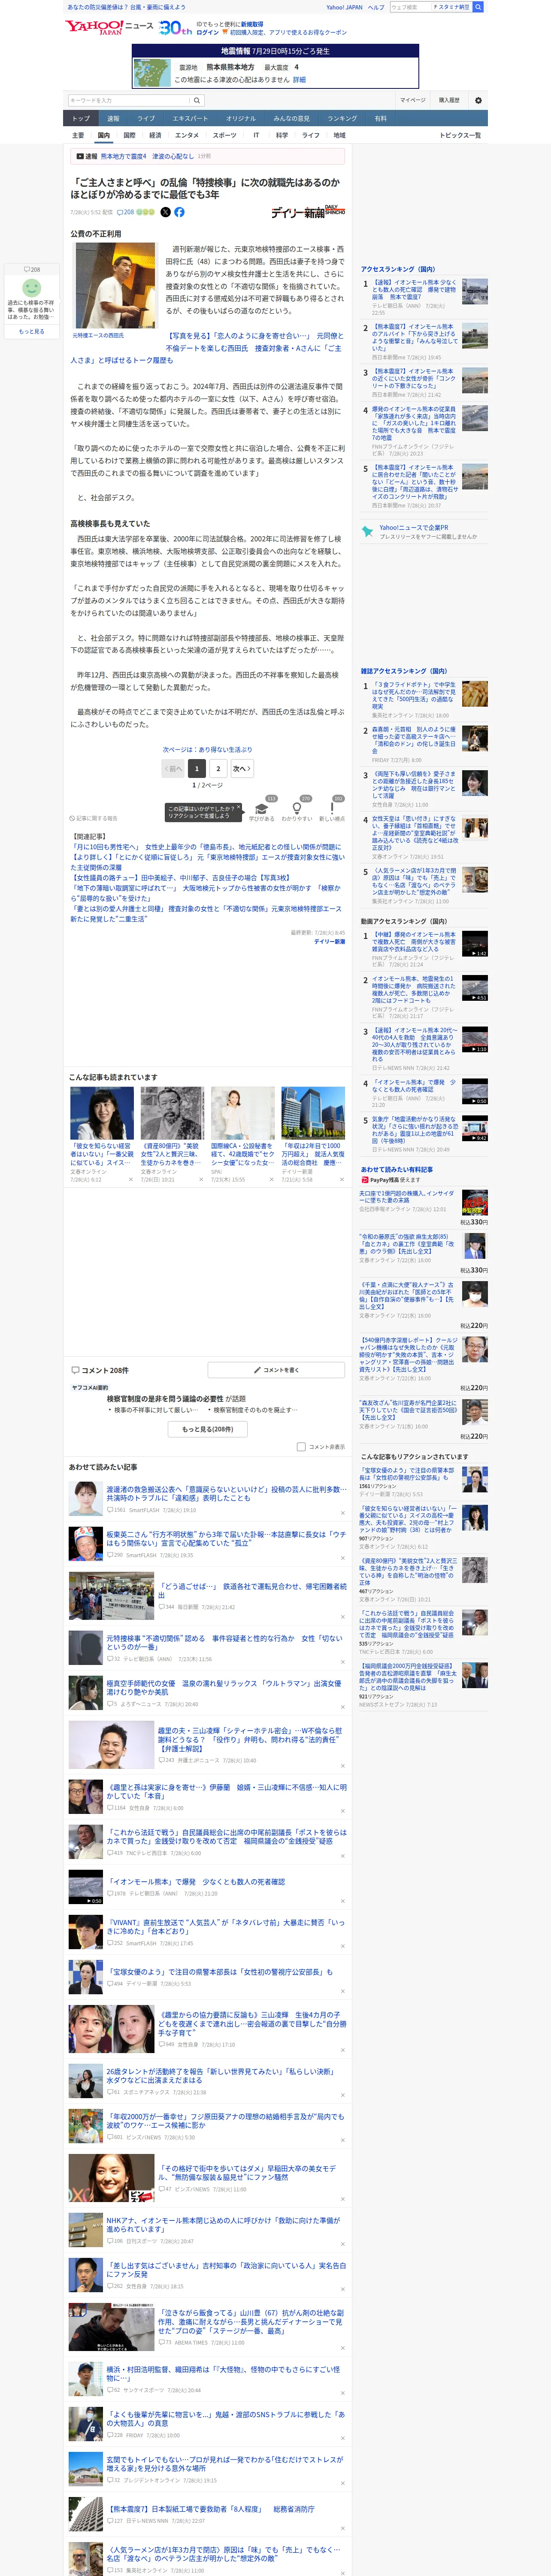
Task: Open the earthquake map thumbnail
Action: click(152, 73)
